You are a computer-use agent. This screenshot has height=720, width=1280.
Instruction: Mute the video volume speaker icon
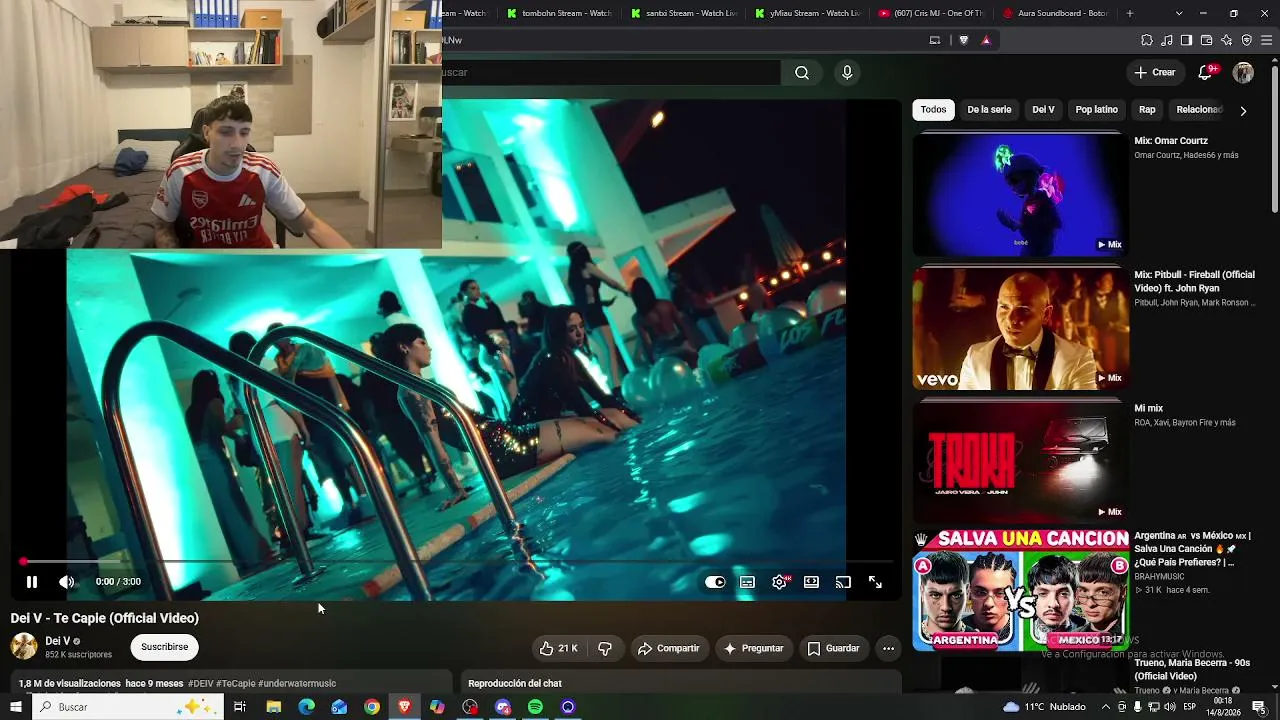click(x=66, y=582)
